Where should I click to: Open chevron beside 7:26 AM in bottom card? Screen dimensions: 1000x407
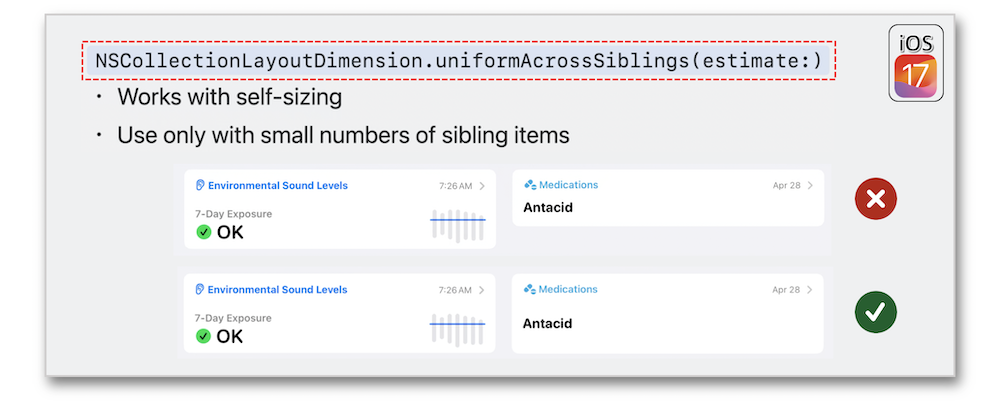click(x=482, y=290)
